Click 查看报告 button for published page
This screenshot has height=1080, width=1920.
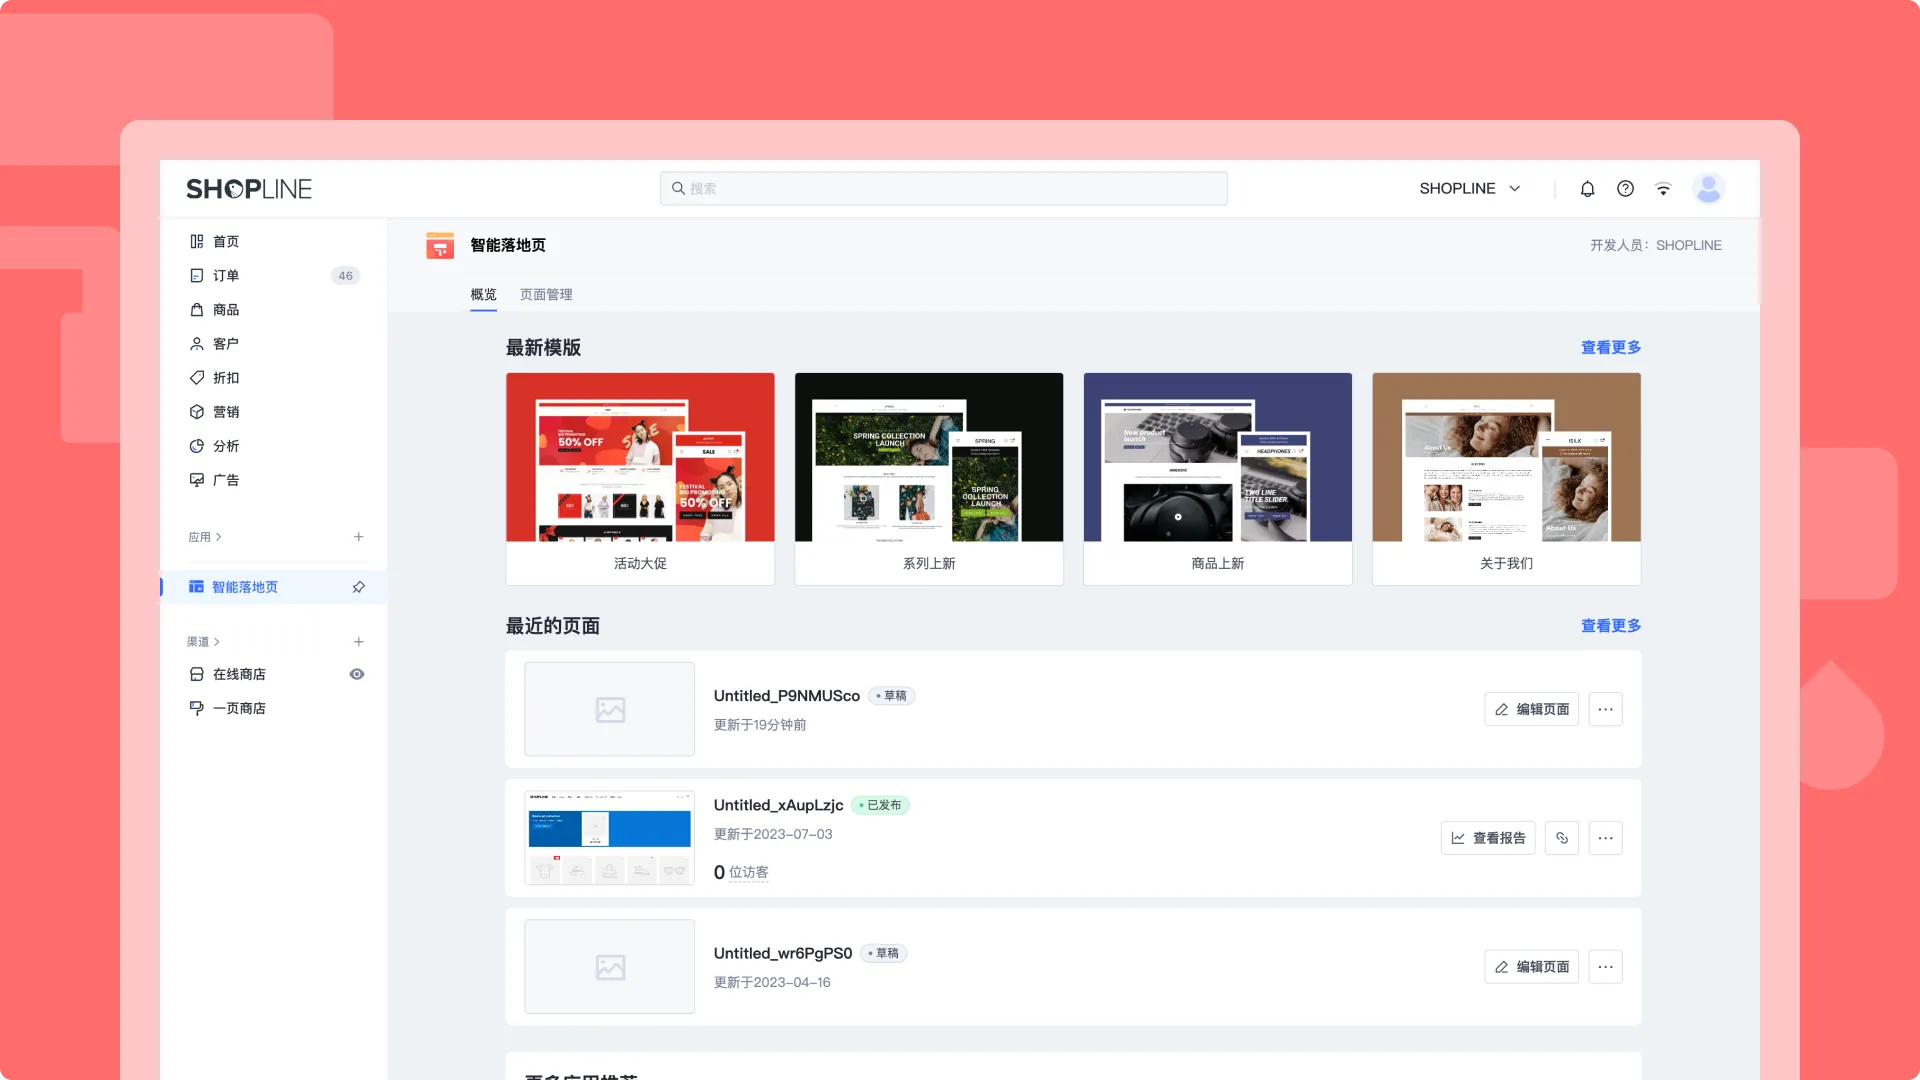tap(1488, 838)
